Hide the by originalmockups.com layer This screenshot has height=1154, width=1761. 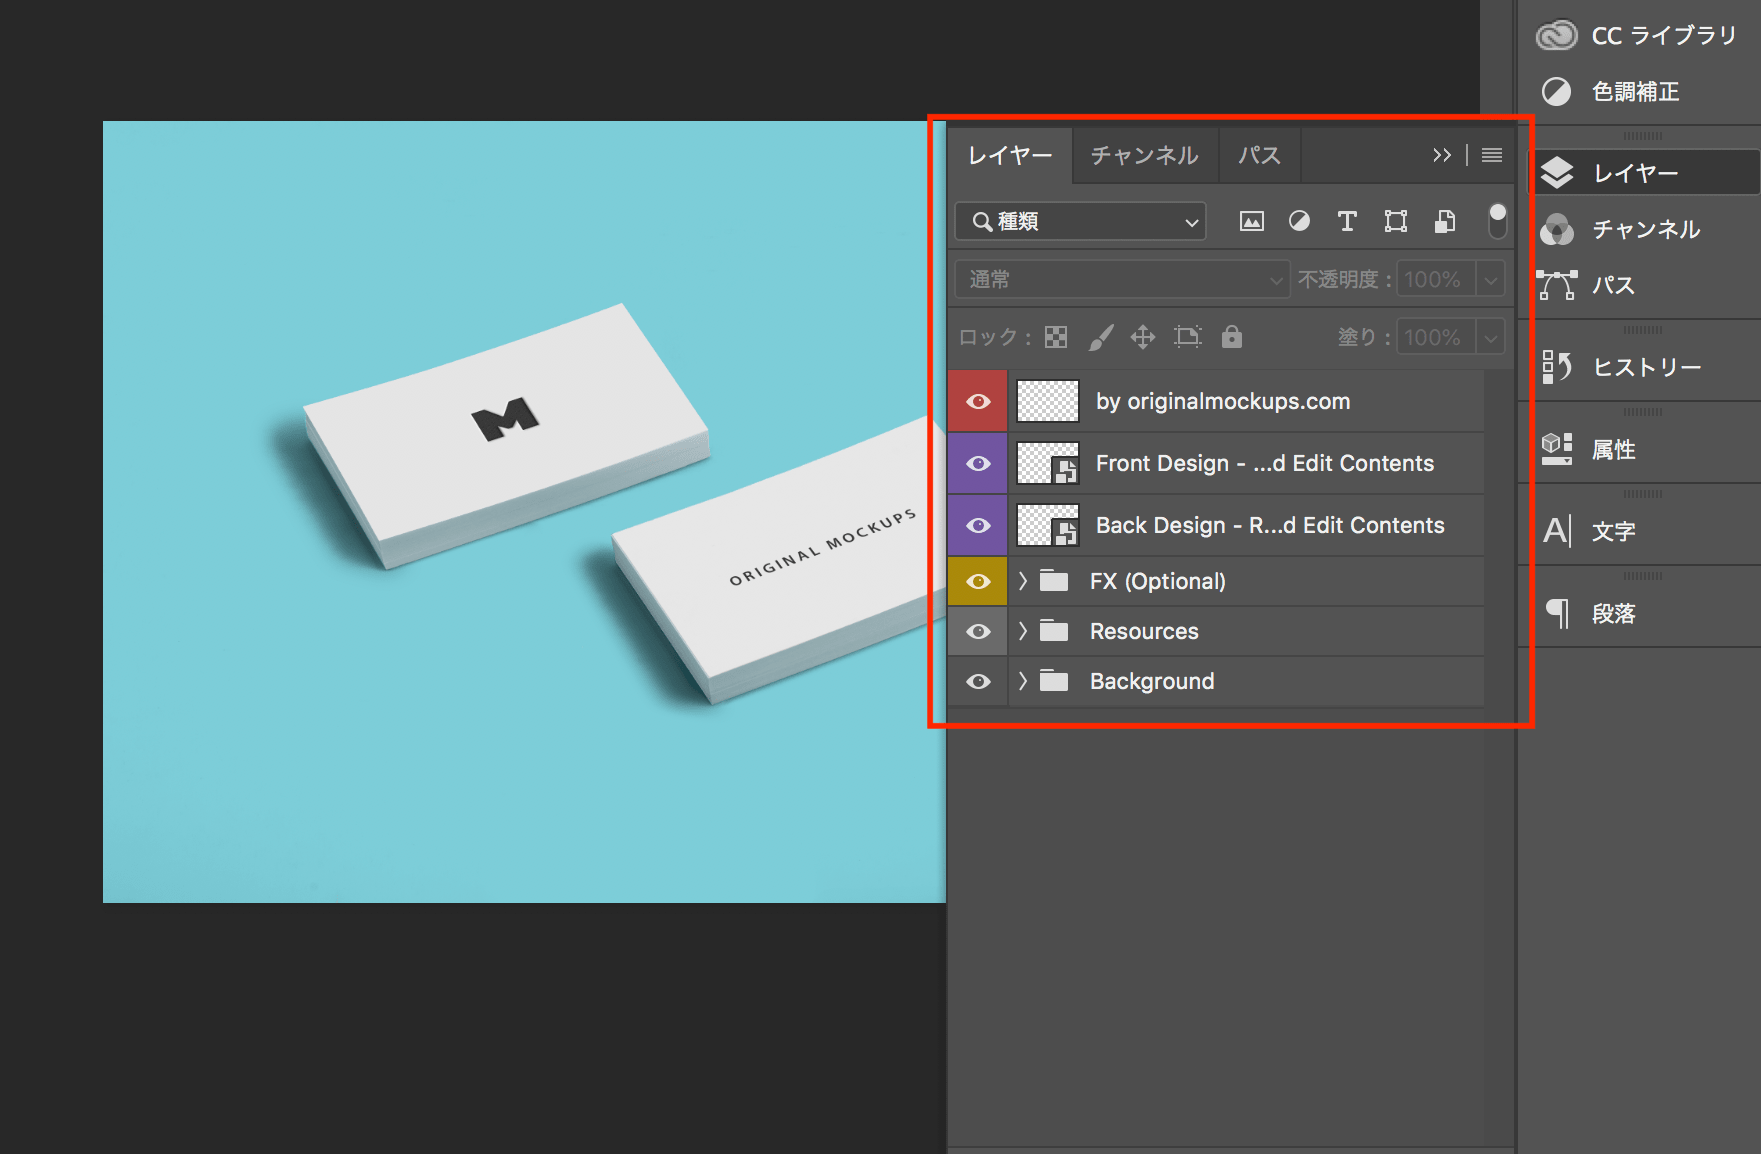click(x=978, y=401)
